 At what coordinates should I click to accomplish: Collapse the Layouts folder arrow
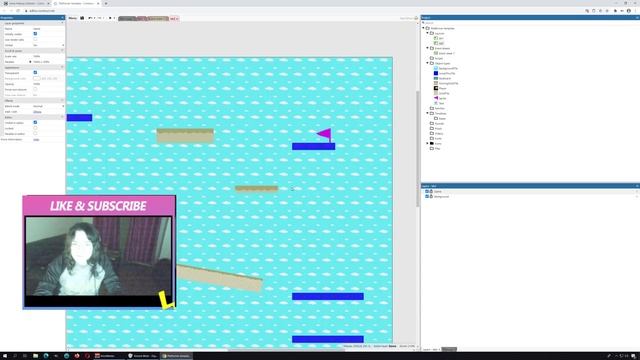(428, 33)
